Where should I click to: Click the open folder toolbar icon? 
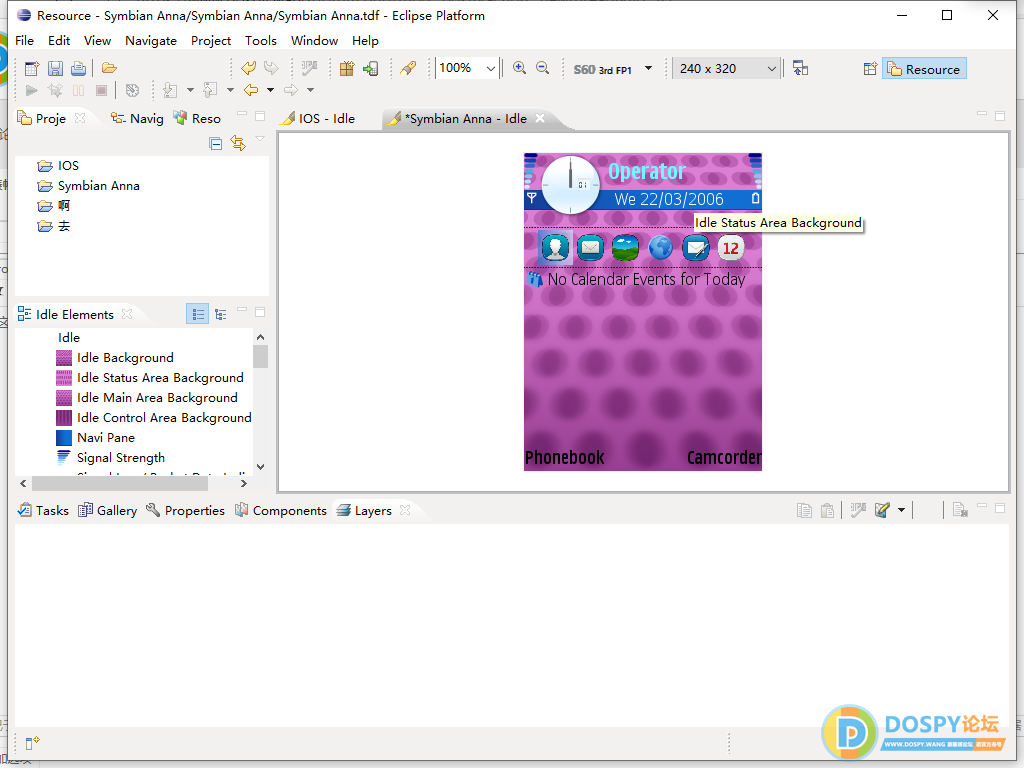click(x=109, y=68)
